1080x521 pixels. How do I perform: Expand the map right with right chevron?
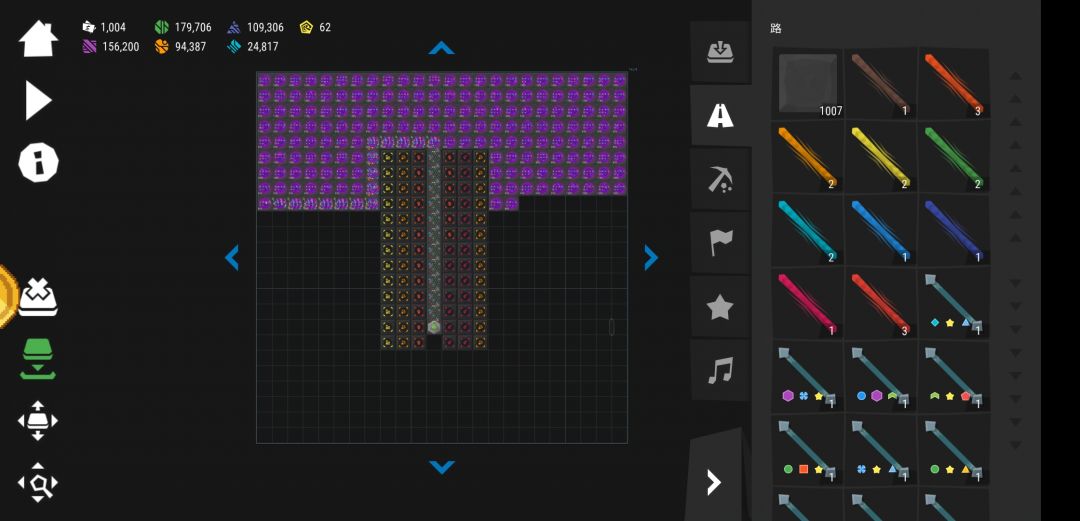[651, 257]
